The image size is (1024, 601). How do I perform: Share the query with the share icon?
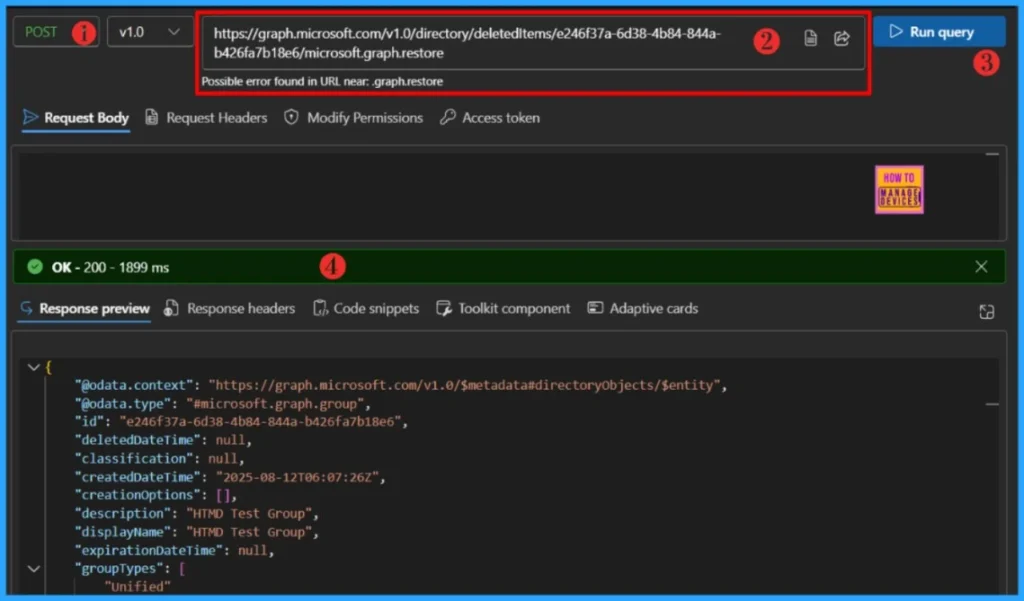tap(842, 39)
